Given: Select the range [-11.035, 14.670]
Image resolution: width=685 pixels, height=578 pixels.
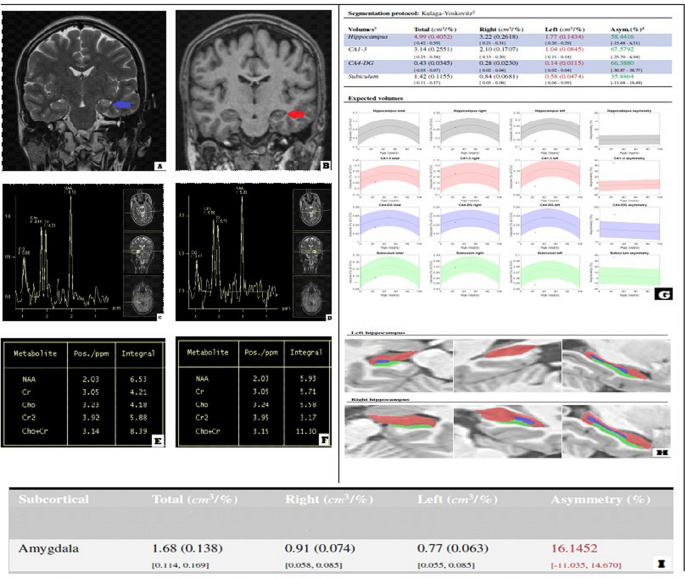Looking at the screenshot, I should click(586, 565).
